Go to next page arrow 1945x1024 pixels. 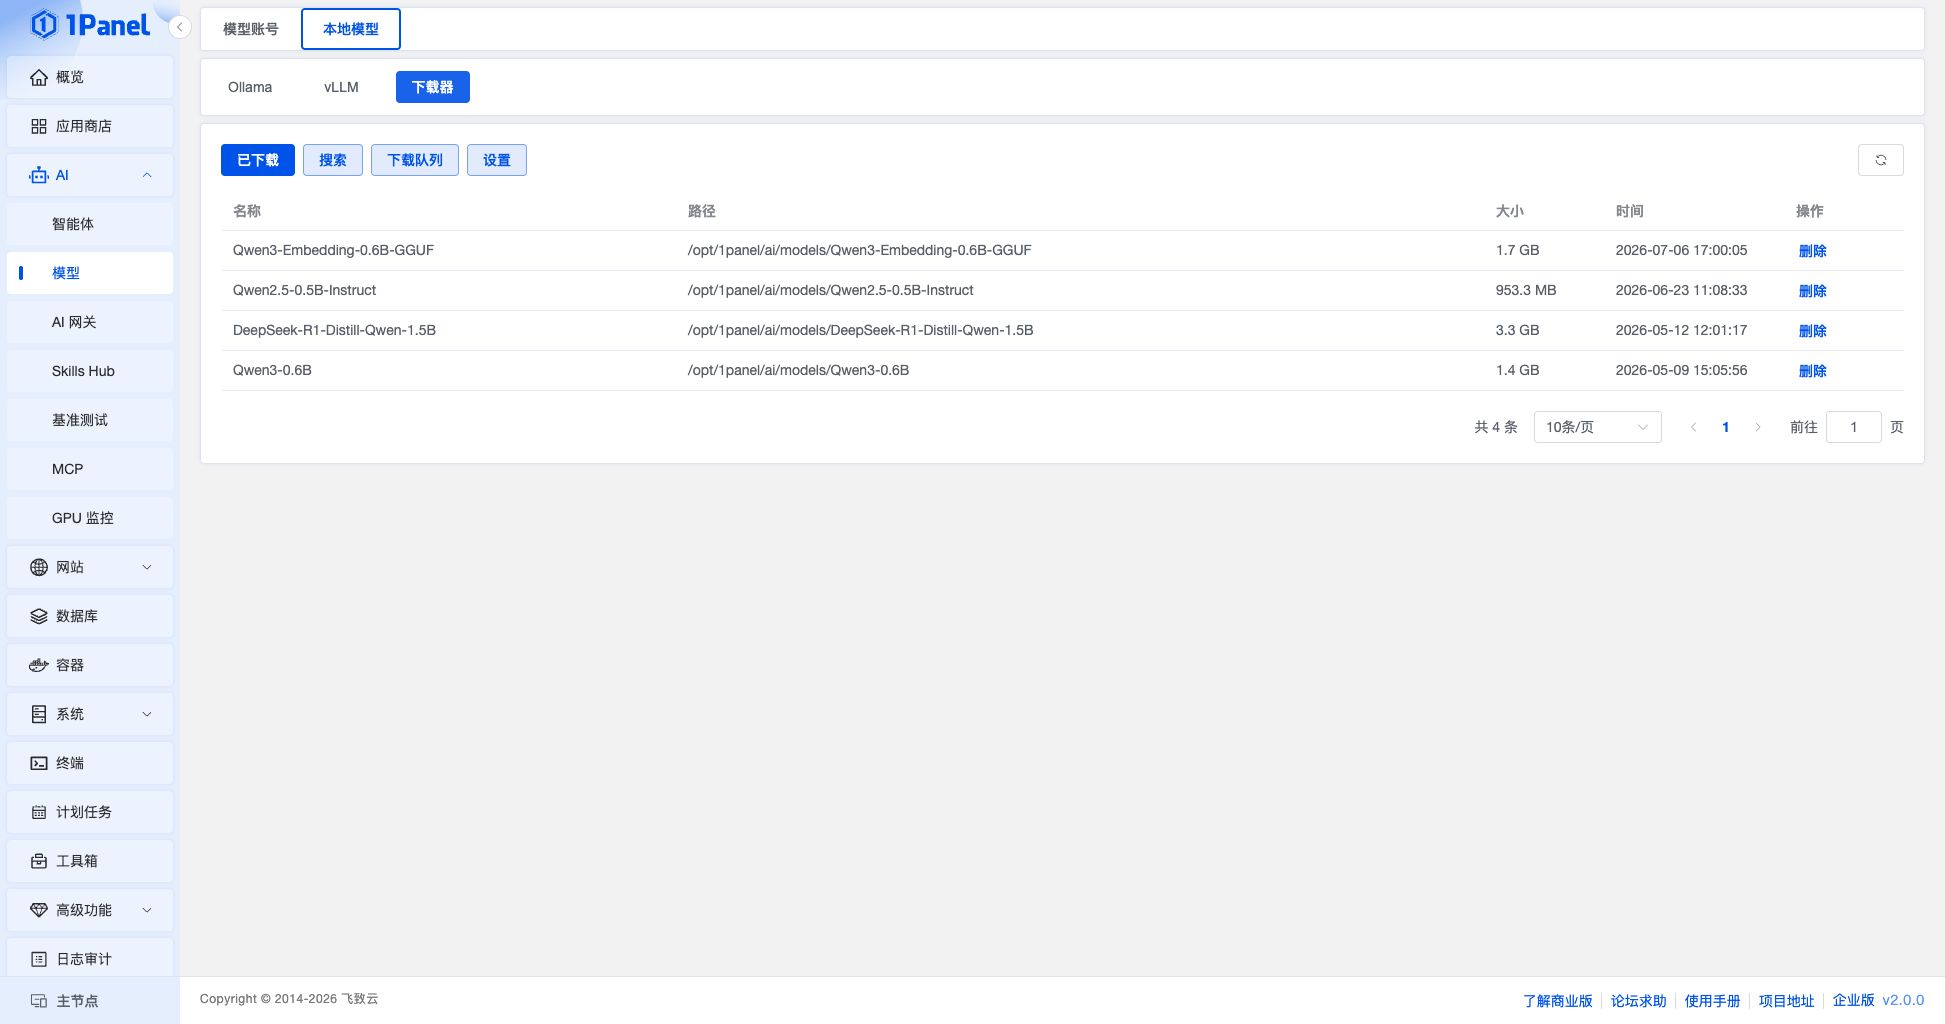coord(1758,427)
